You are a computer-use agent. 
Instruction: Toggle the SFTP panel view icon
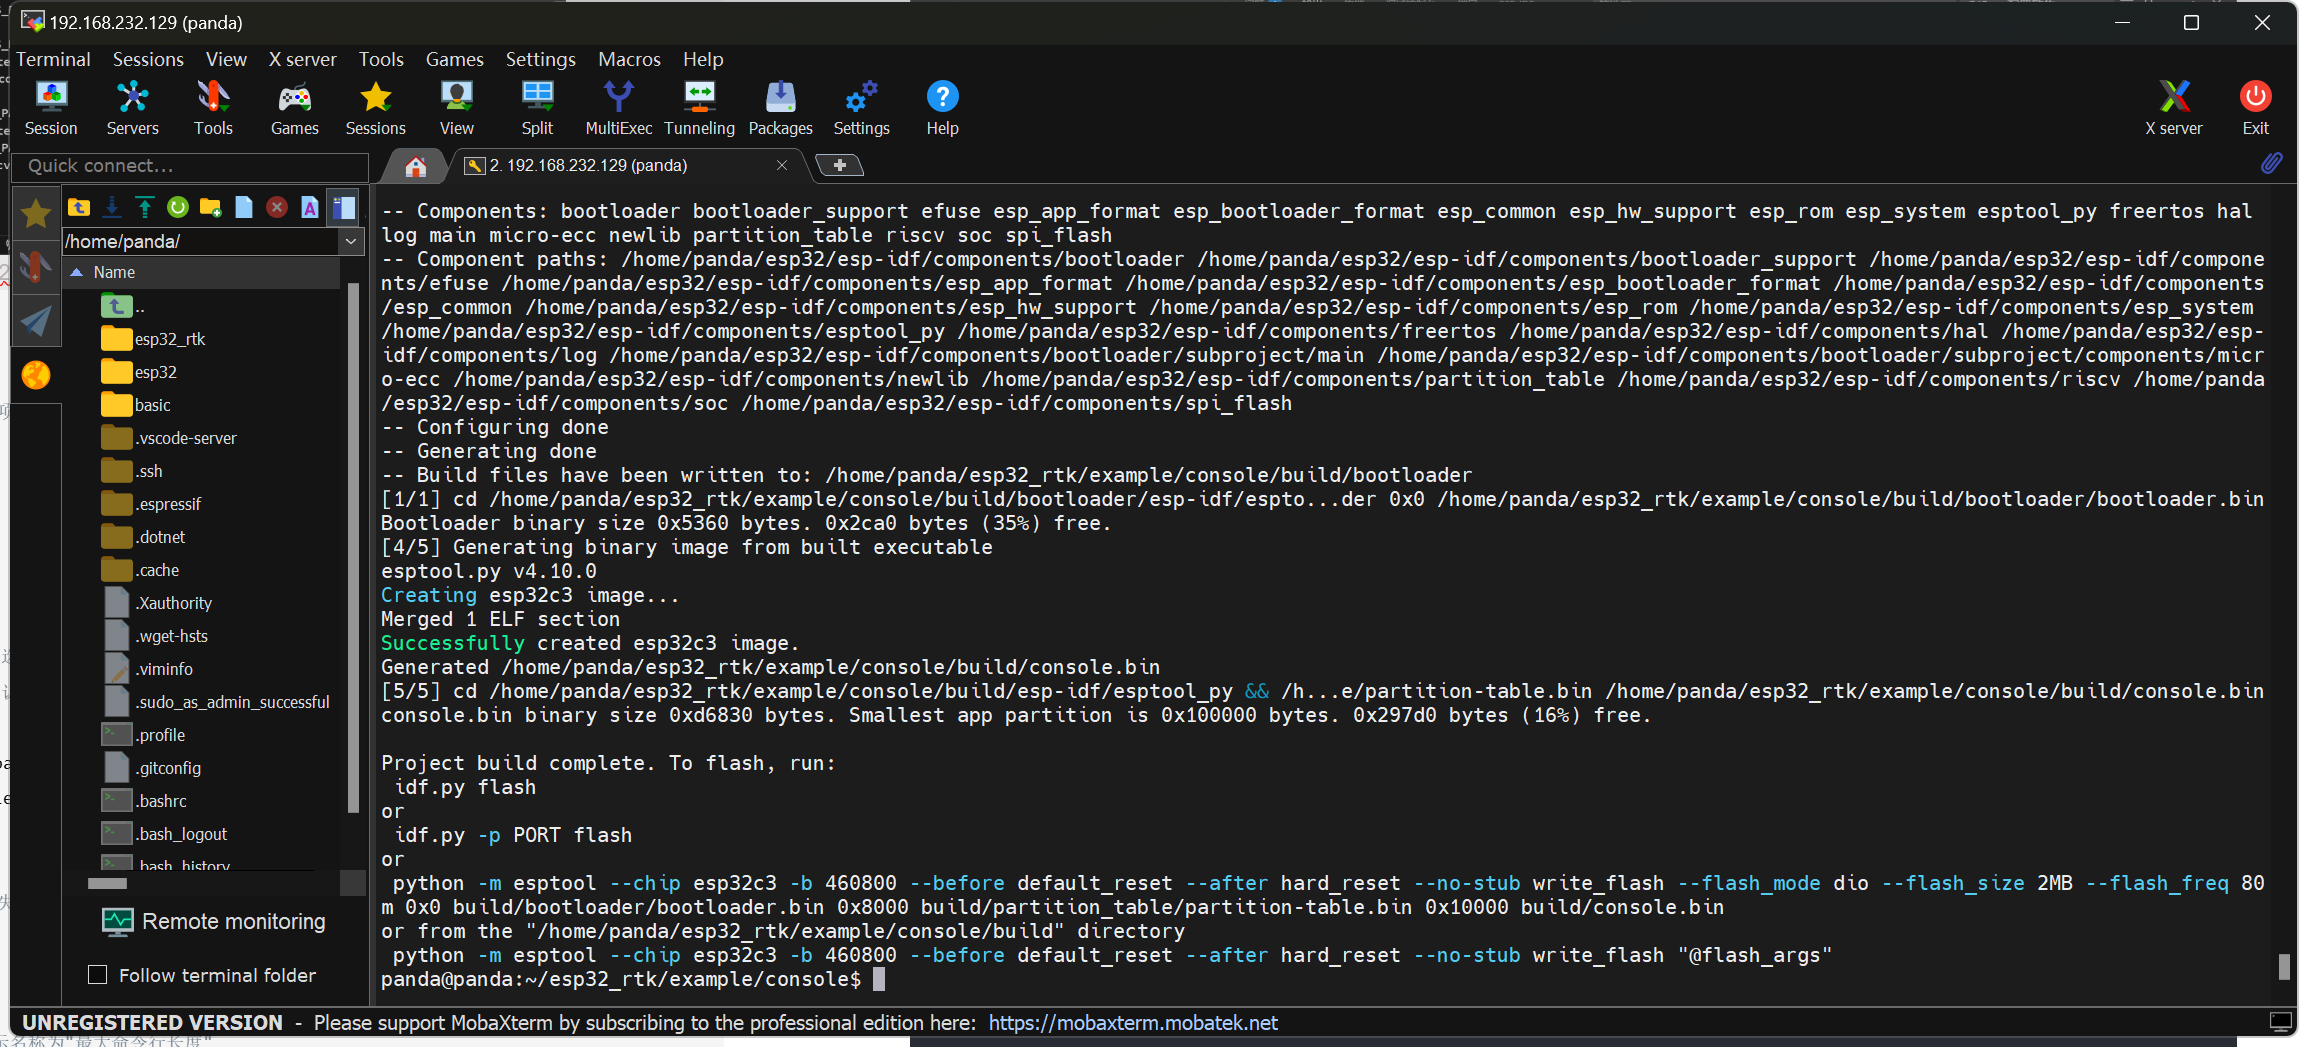pos(343,207)
